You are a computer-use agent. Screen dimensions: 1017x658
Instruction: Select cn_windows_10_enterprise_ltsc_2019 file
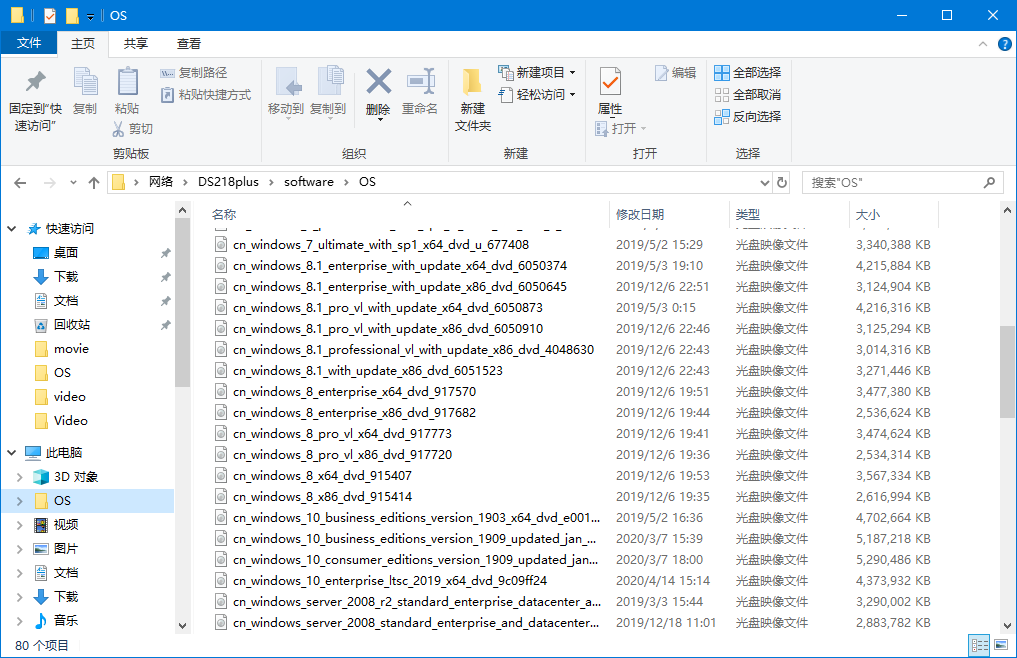coord(390,581)
